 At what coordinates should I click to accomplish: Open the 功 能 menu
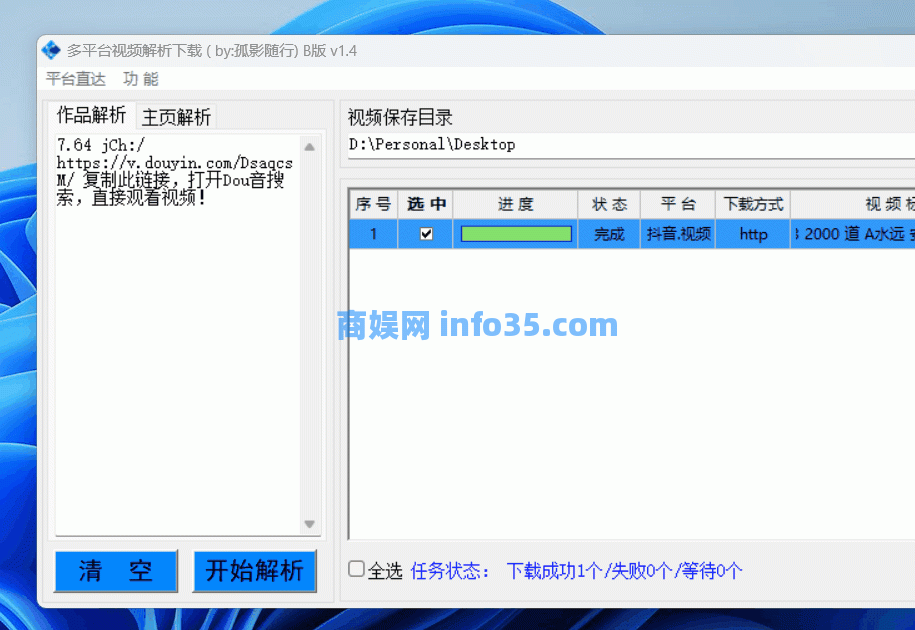pos(140,79)
